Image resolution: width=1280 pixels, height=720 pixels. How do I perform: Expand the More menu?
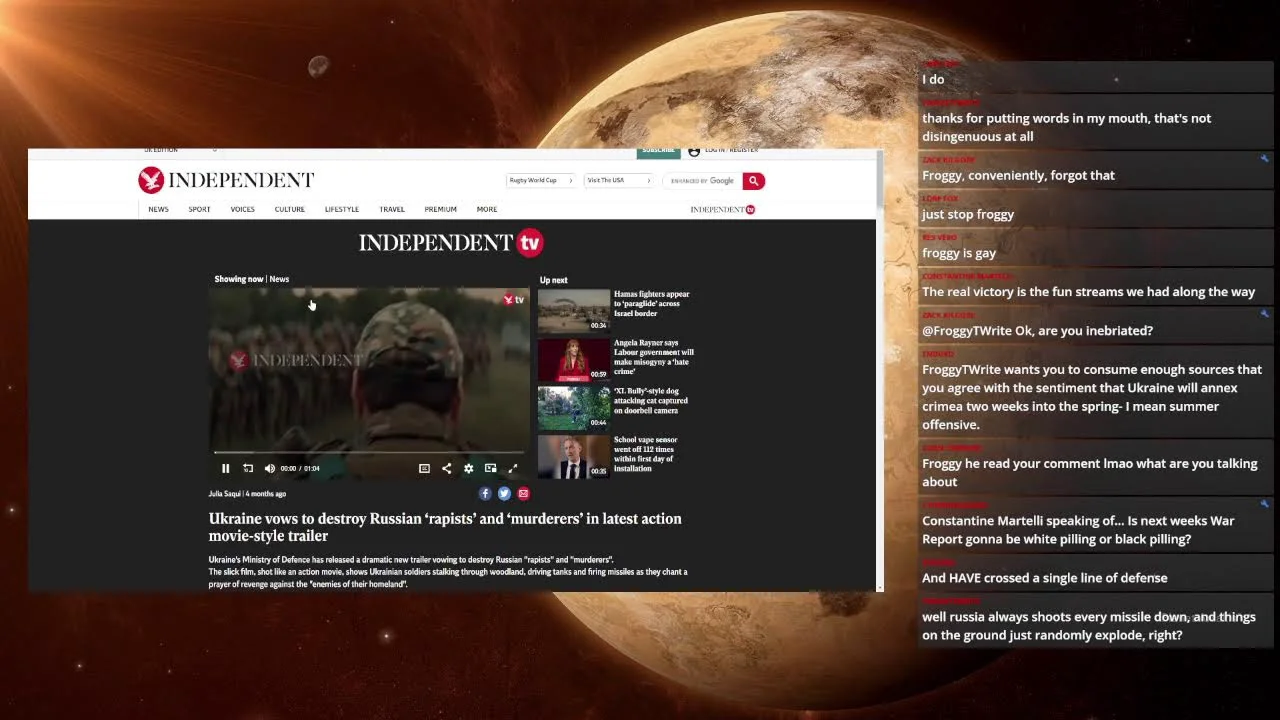coord(487,209)
